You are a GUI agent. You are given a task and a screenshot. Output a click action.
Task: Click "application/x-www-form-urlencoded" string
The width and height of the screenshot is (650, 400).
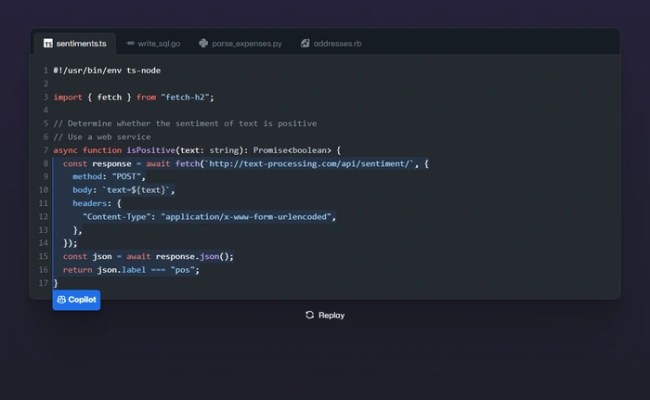pos(246,217)
